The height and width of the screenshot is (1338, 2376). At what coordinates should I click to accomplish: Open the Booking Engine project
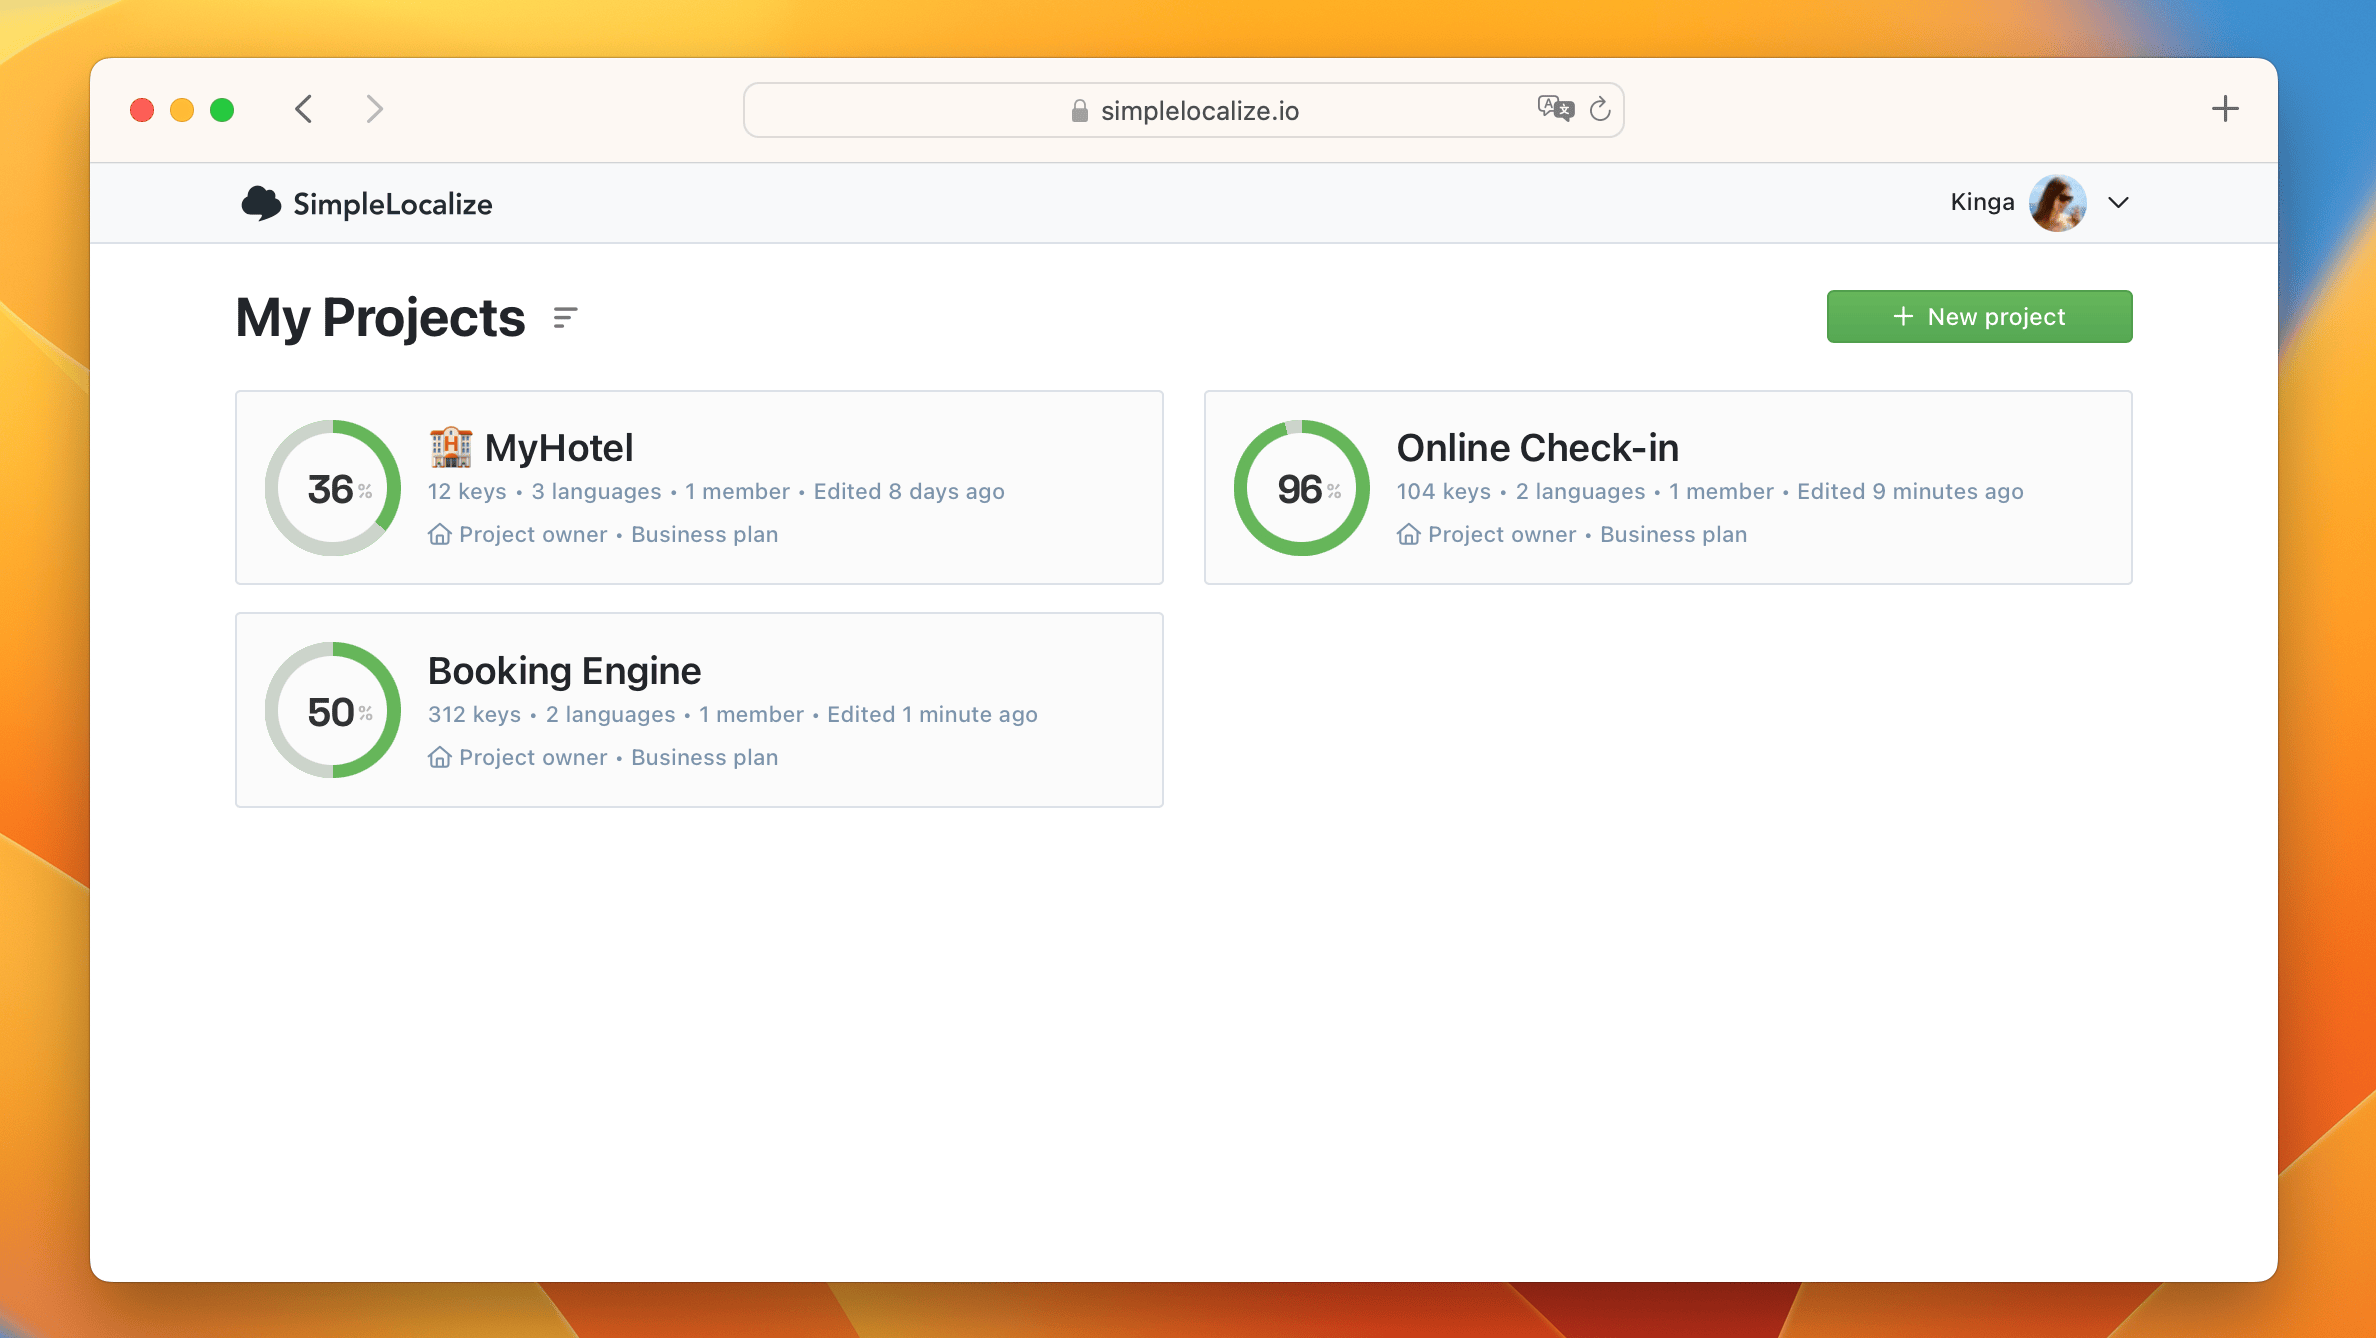click(699, 710)
